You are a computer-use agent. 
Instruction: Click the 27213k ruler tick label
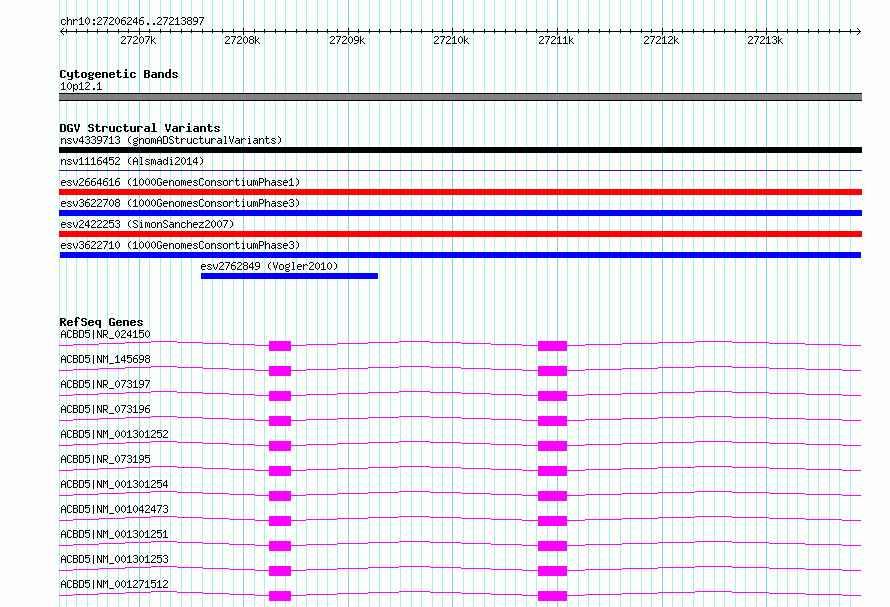tap(765, 40)
